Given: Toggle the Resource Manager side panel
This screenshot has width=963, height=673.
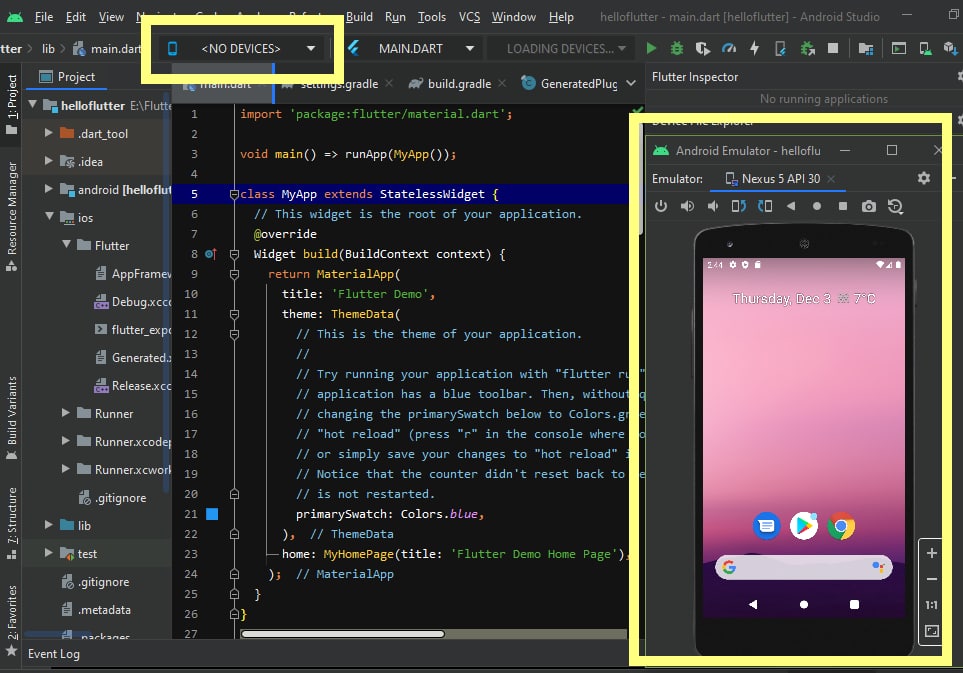Looking at the screenshot, I should (x=11, y=216).
